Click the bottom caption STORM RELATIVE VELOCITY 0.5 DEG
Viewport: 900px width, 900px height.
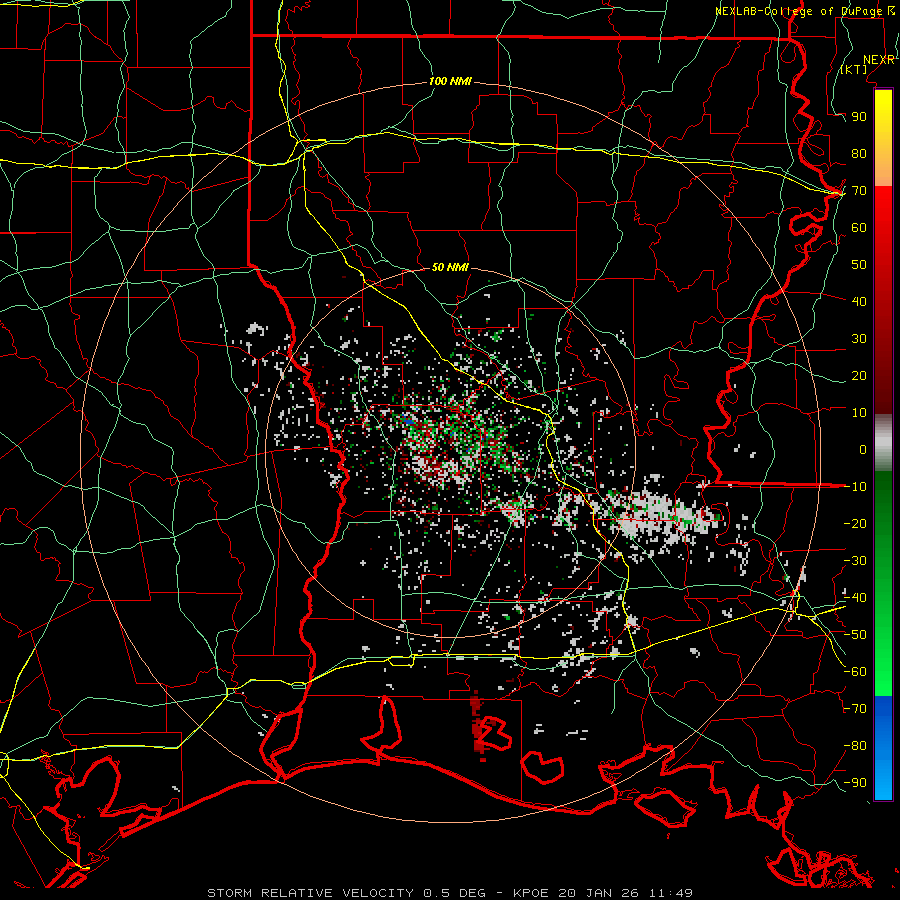tap(346, 893)
